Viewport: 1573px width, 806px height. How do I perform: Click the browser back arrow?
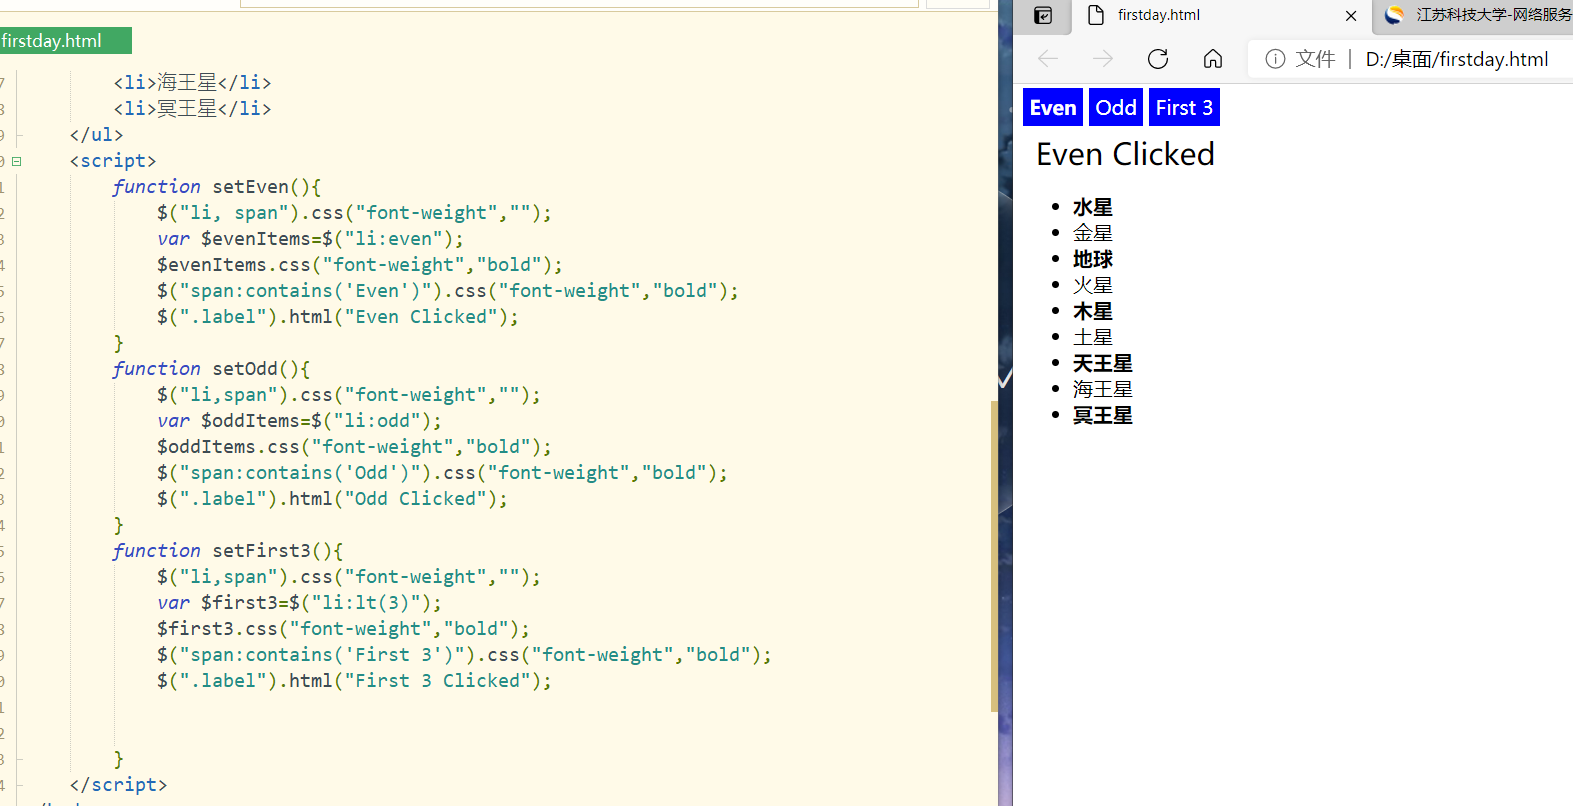(1048, 59)
